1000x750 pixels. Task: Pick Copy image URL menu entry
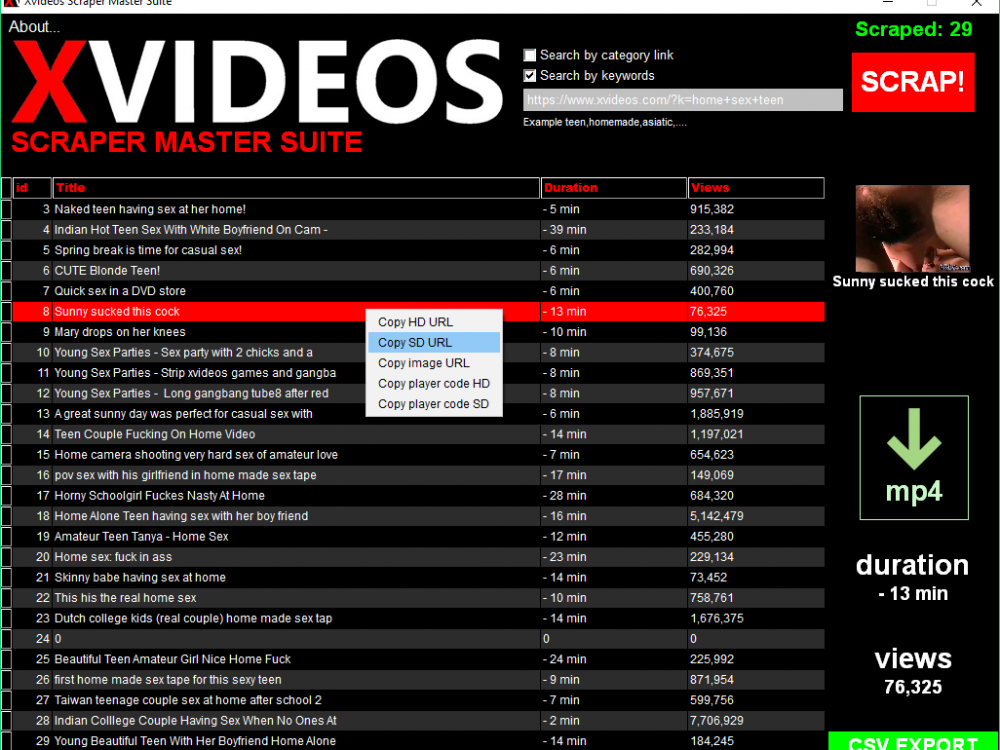pyautogui.click(x=434, y=363)
